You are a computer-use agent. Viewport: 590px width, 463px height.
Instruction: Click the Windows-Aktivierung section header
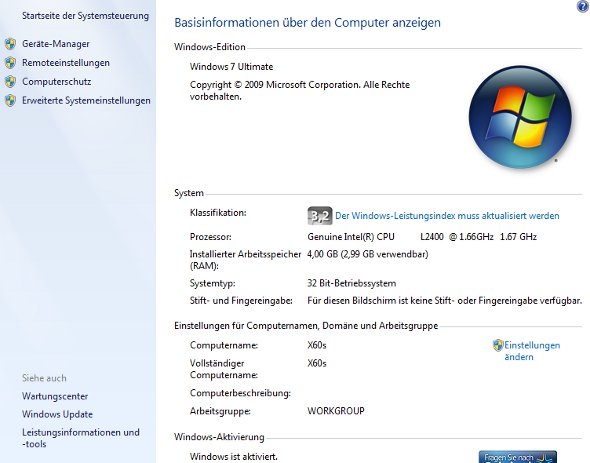(219, 437)
